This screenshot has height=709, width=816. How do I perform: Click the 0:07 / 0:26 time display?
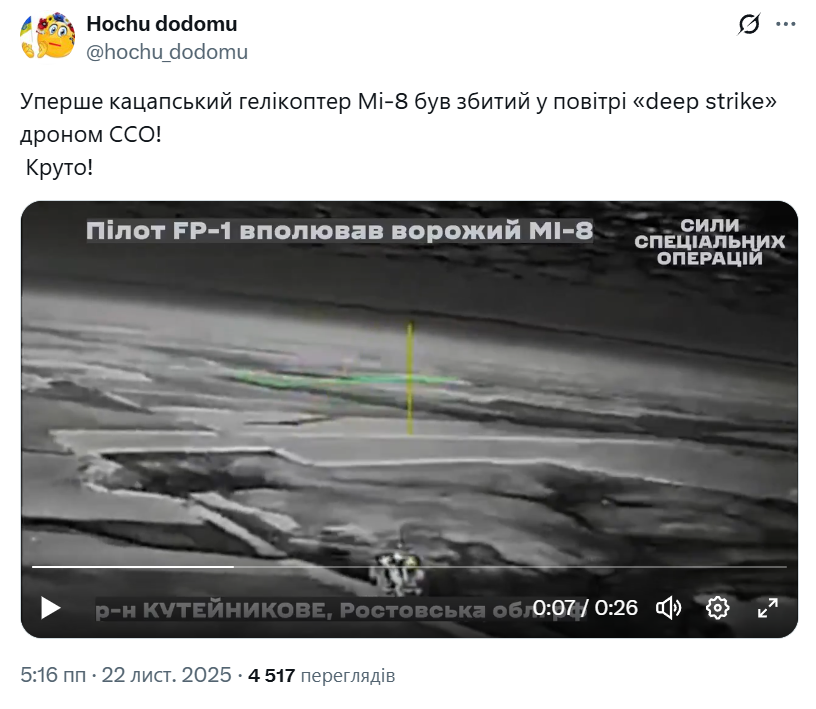[x=585, y=607]
